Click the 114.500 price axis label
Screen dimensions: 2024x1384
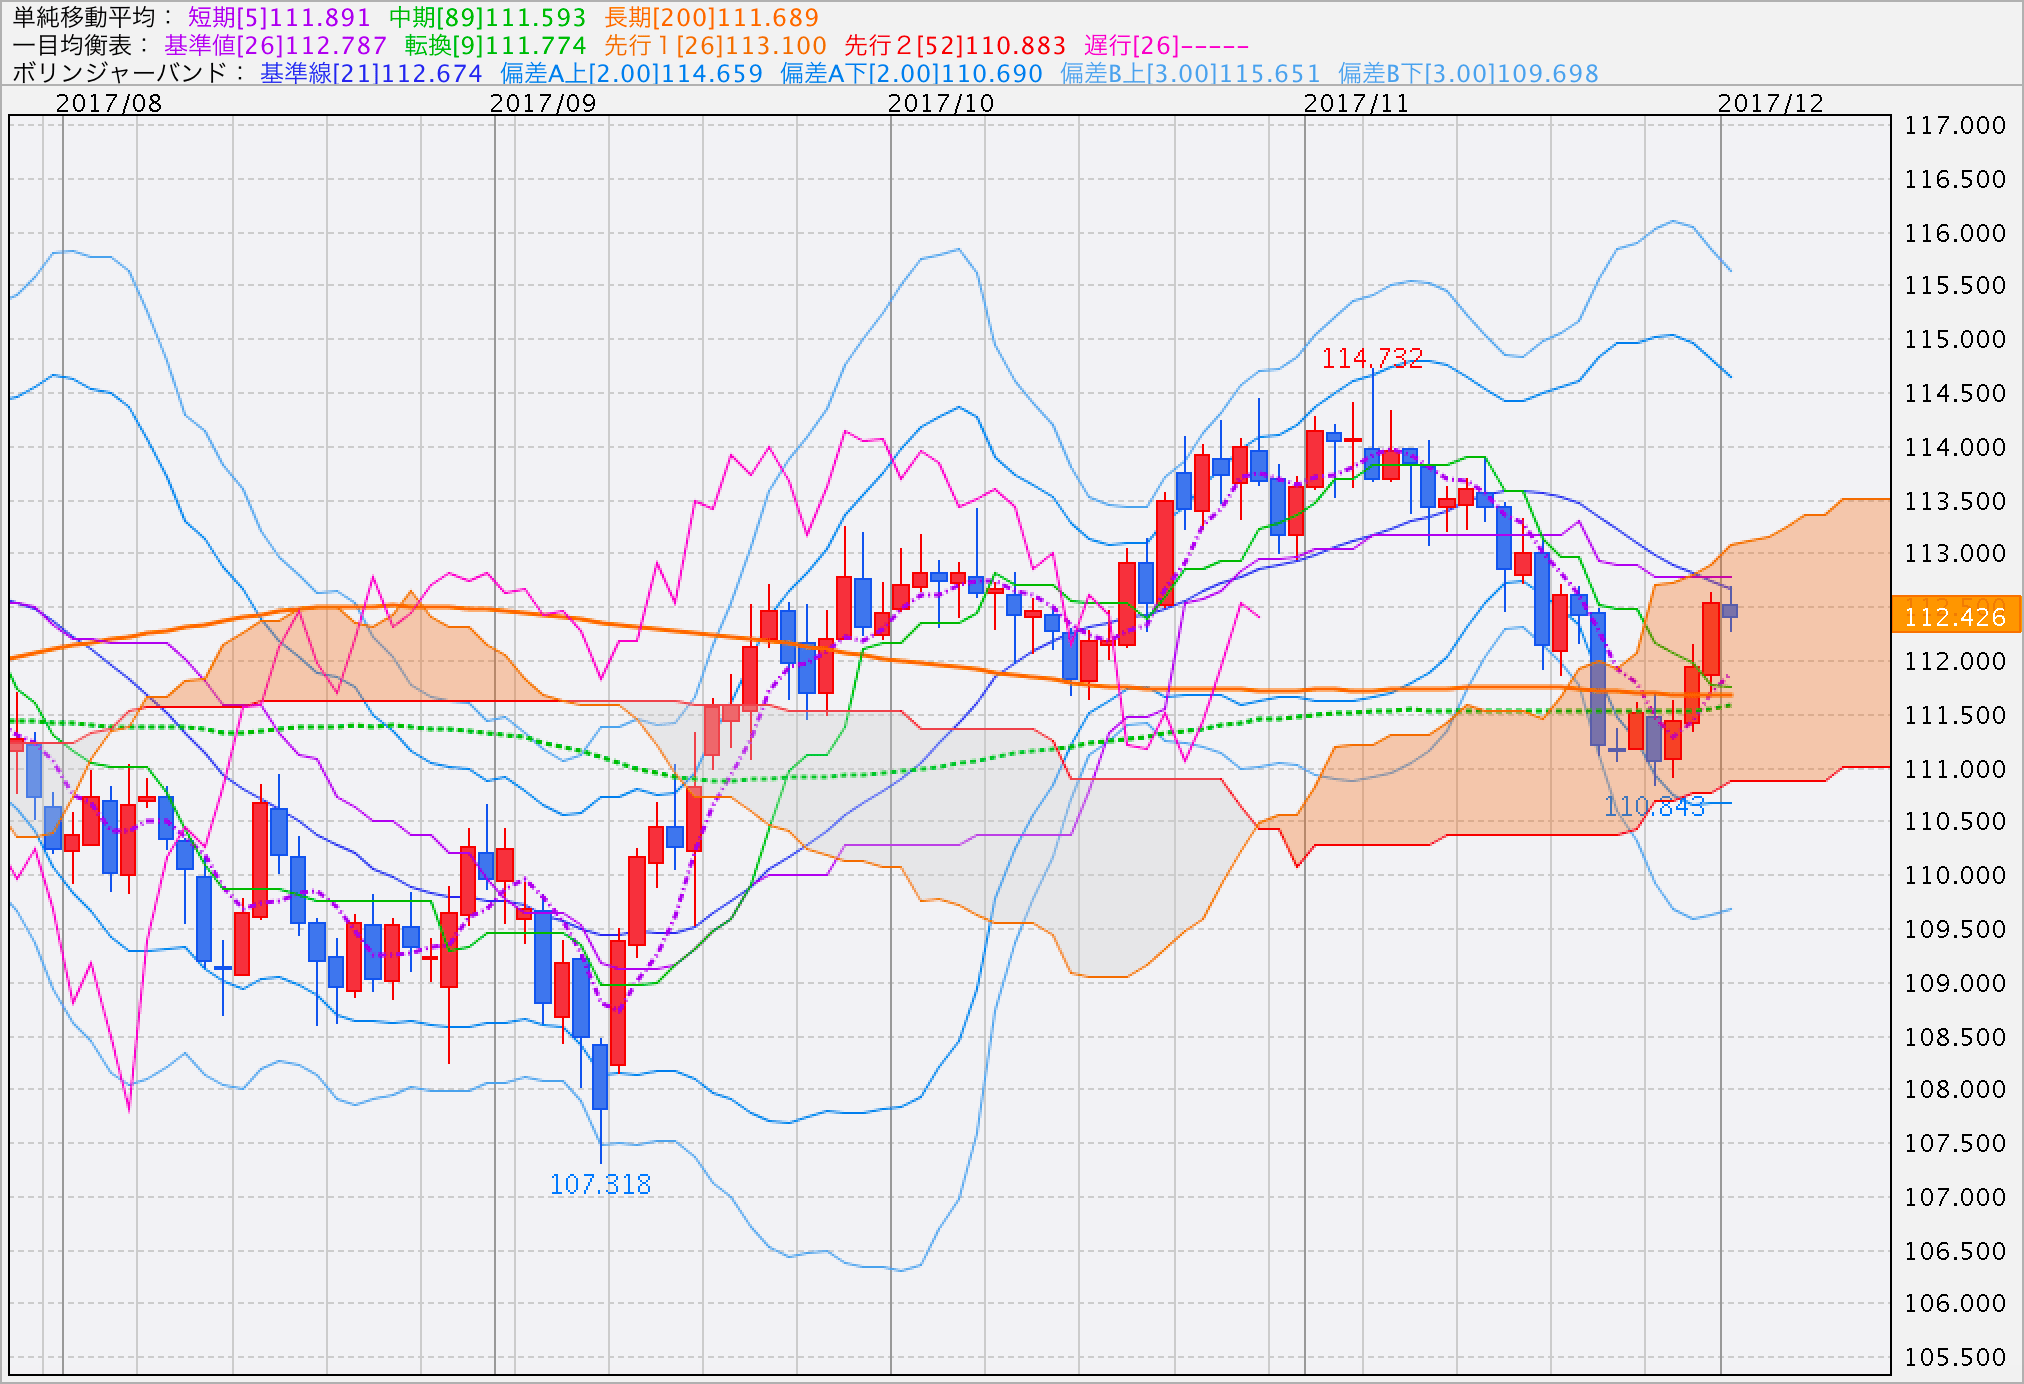coord(1955,393)
